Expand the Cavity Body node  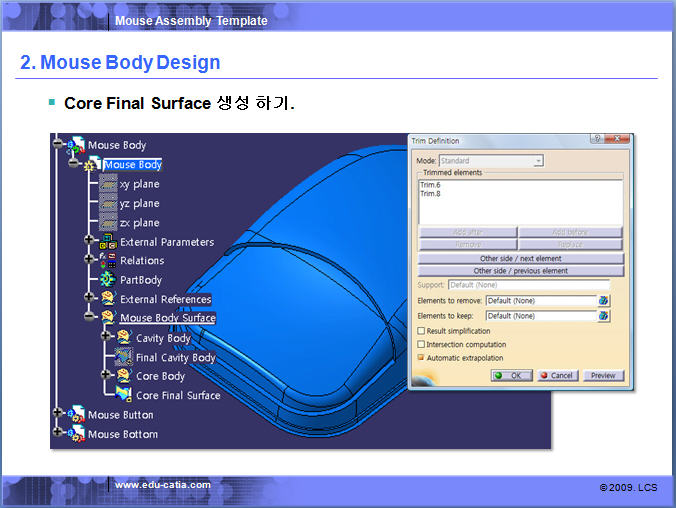point(106,338)
